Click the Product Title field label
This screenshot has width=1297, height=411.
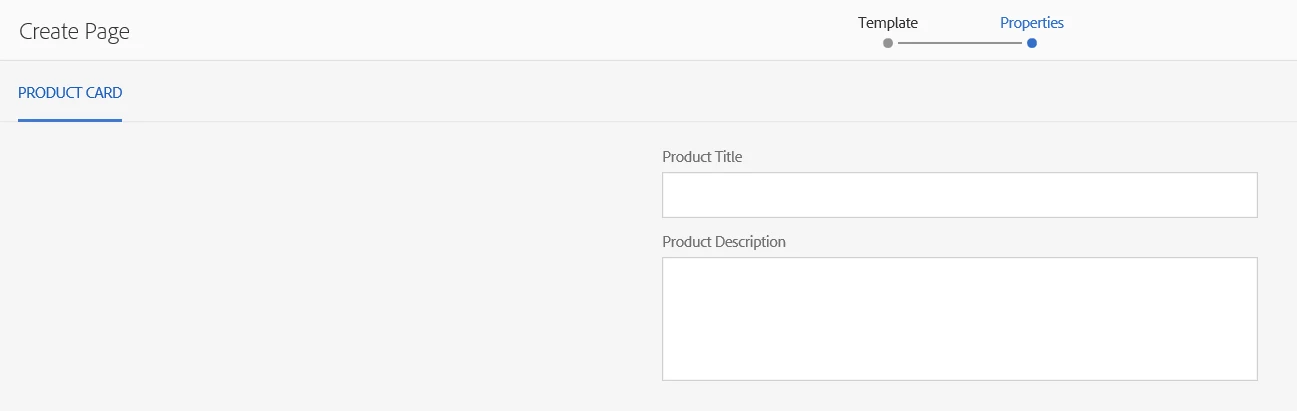click(702, 157)
